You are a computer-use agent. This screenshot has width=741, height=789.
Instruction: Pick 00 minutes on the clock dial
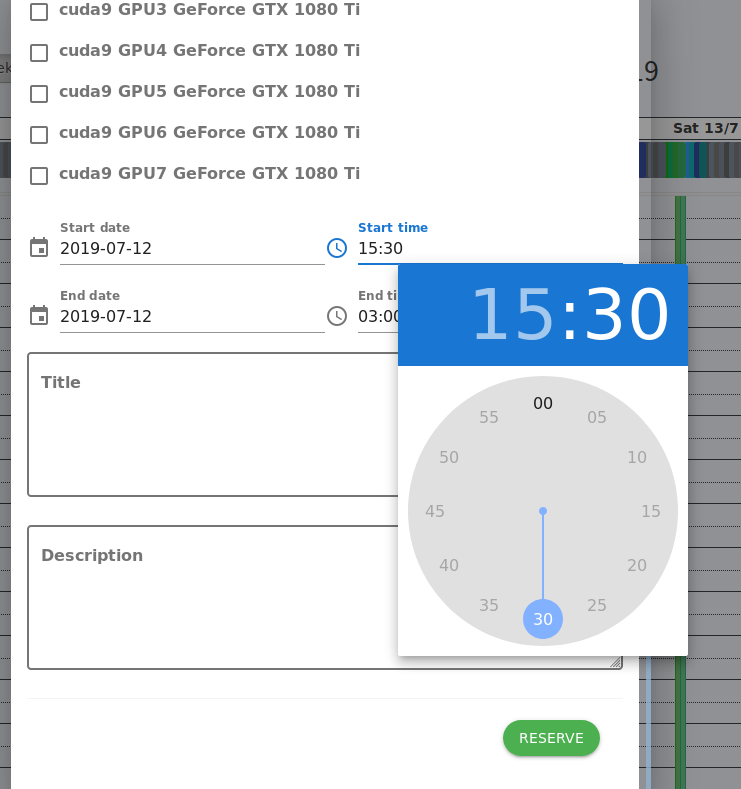(x=543, y=403)
